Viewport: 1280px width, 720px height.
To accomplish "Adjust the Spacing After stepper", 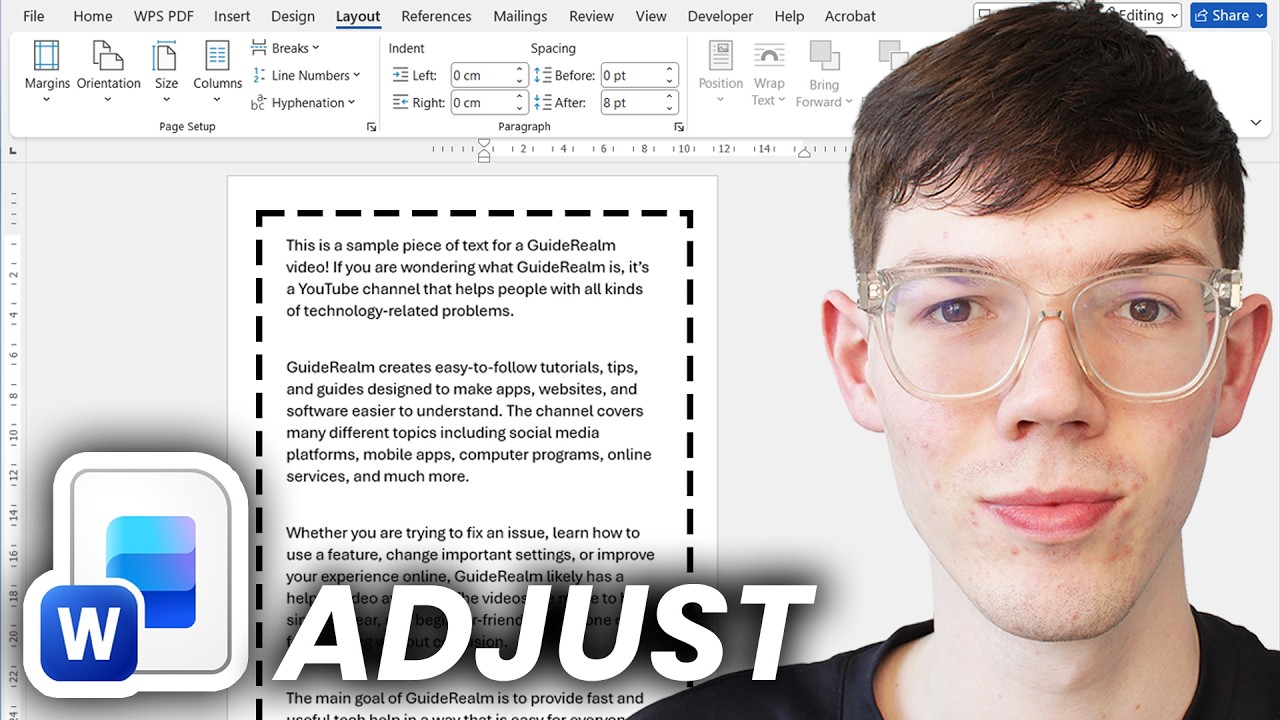I will [x=669, y=102].
